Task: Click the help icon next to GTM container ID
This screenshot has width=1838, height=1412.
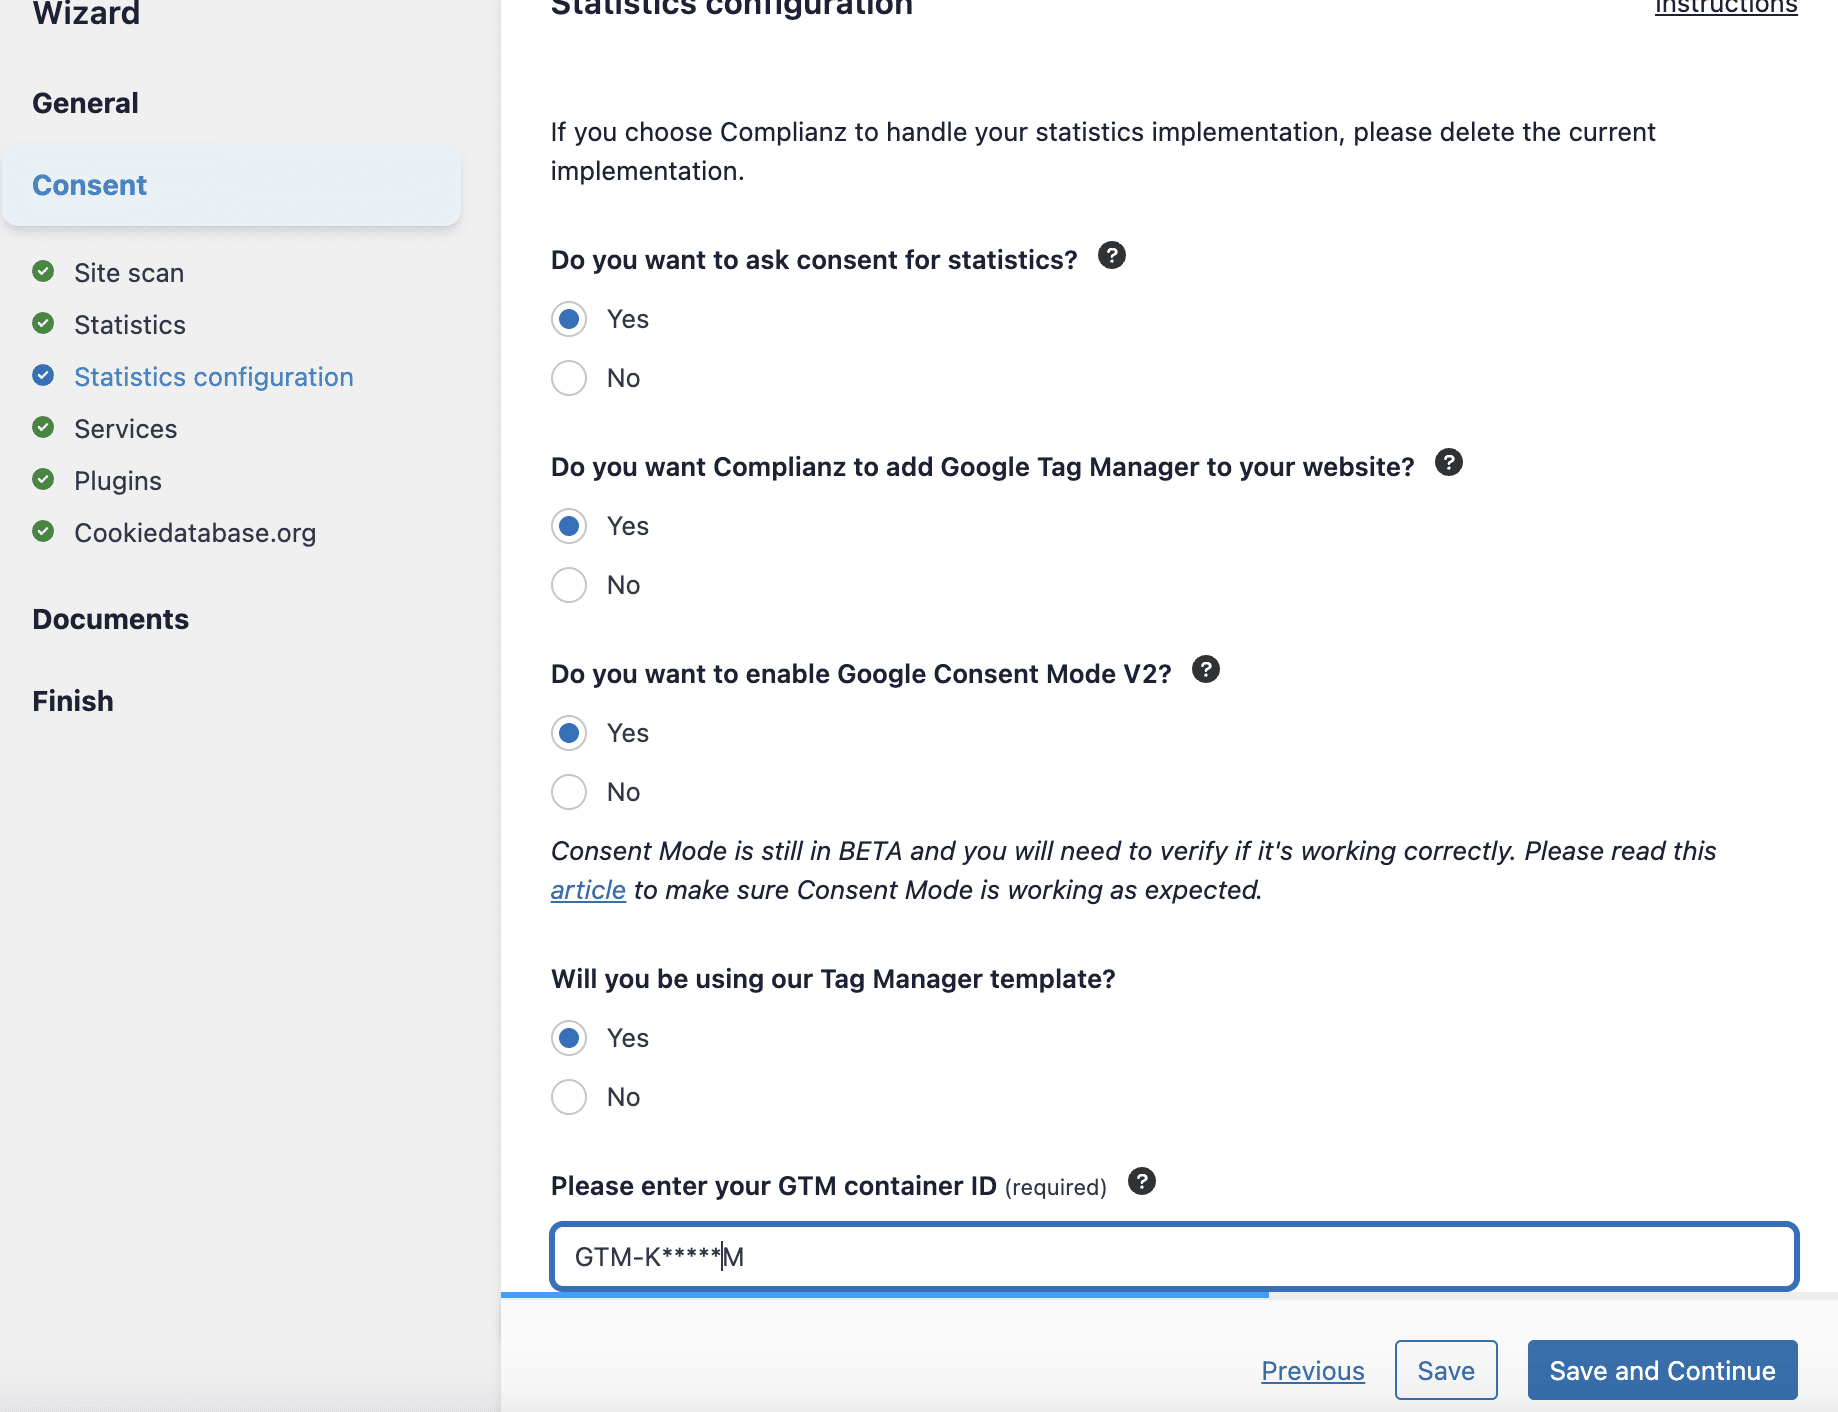Action: point(1142,1182)
